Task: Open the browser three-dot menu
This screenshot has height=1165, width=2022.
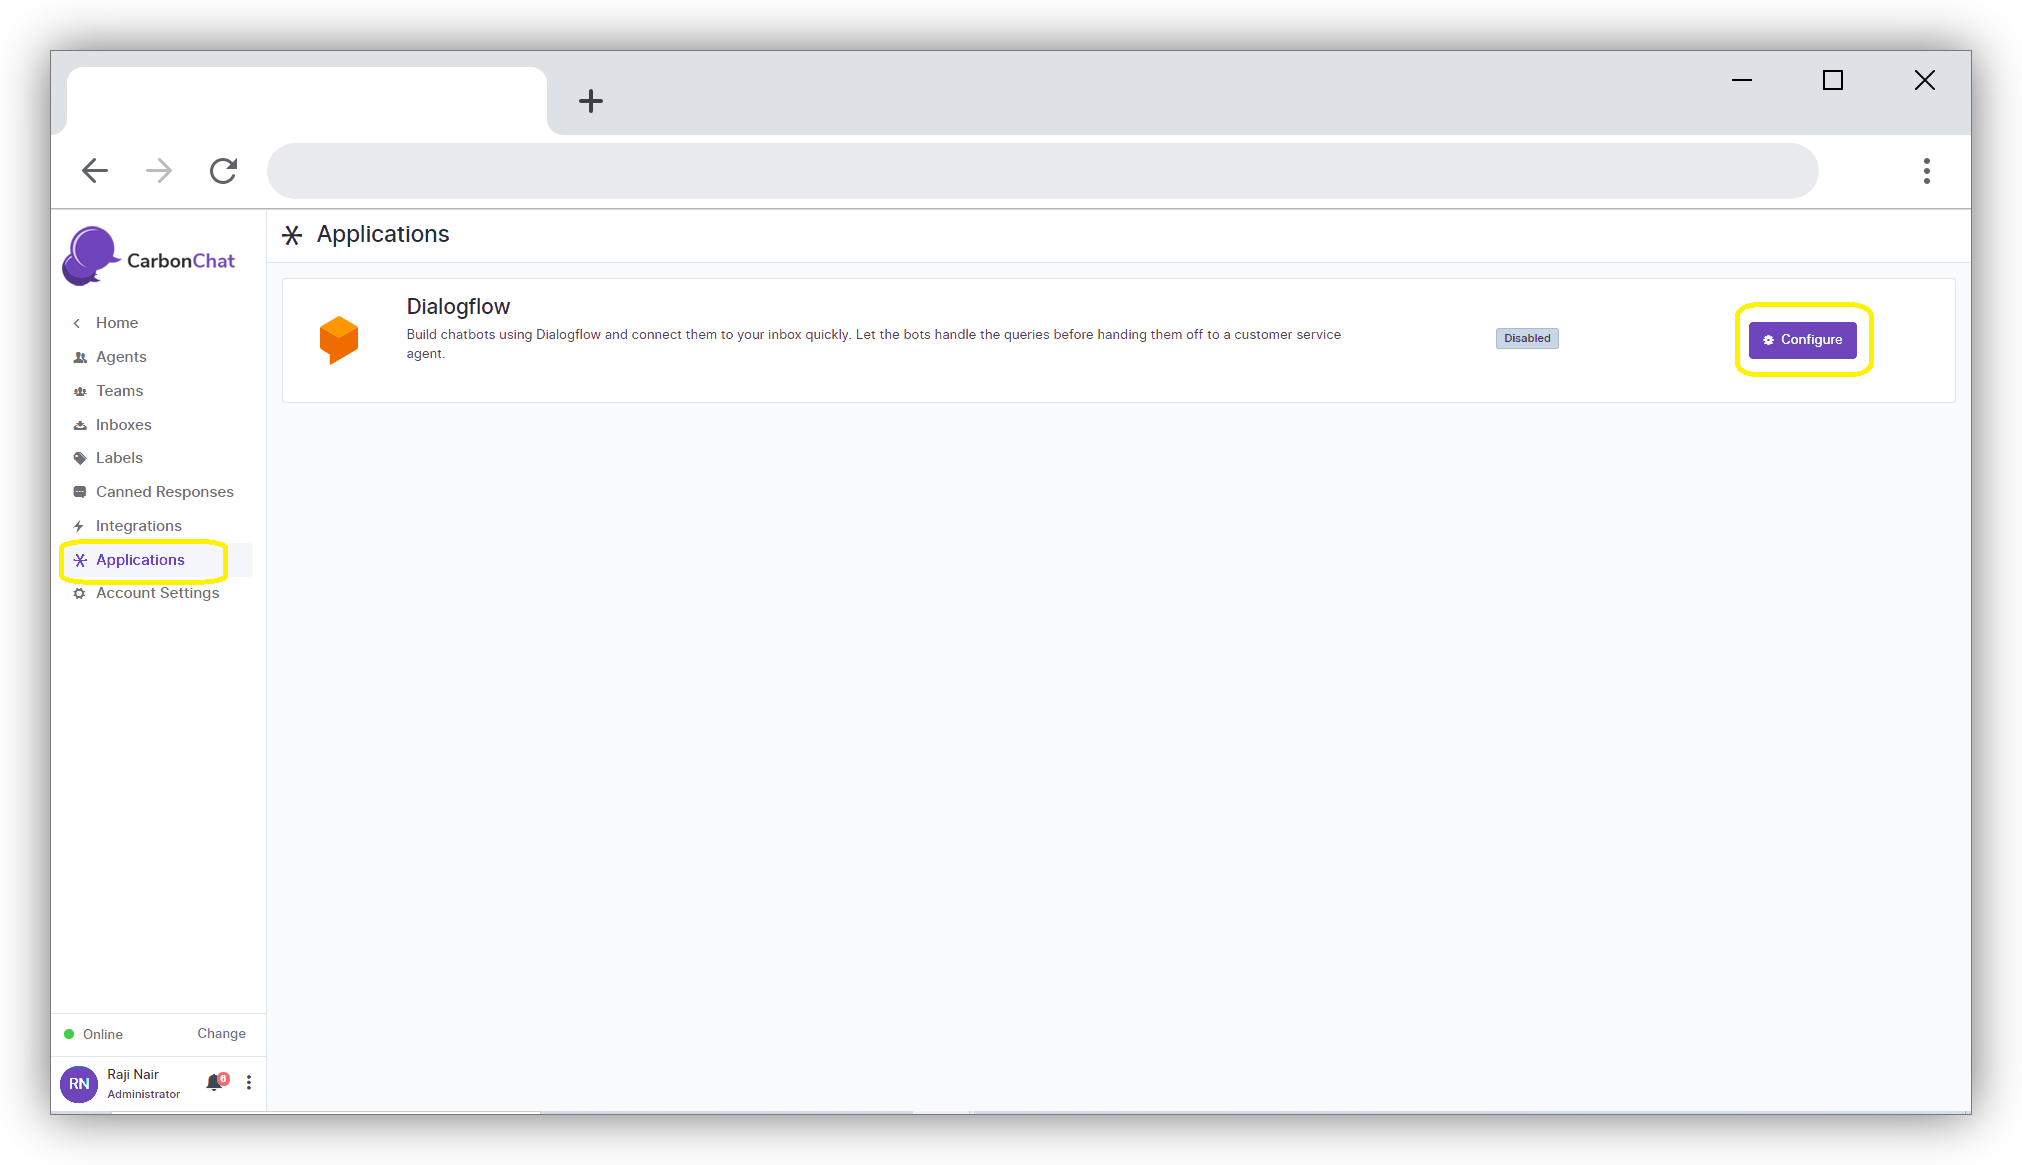Action: click(x=1926, y=171)
